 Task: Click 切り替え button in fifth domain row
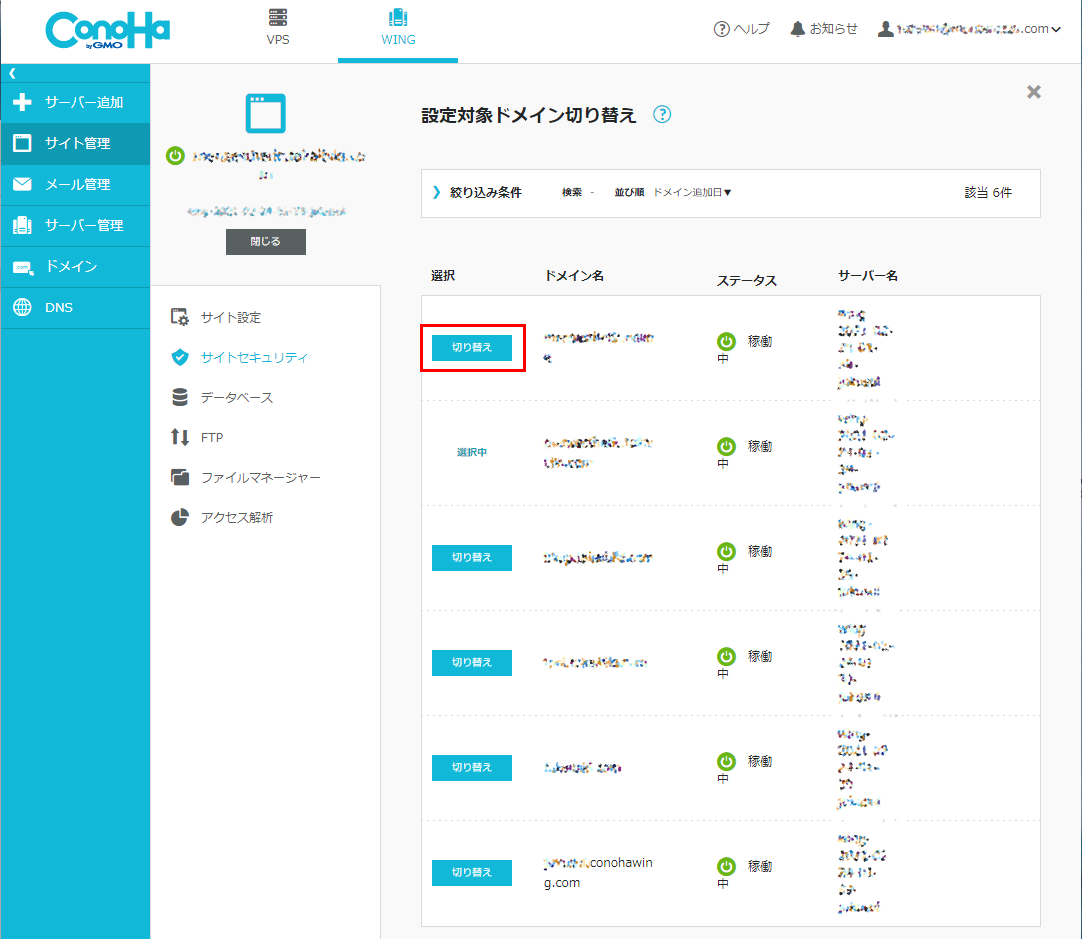pos(472,767)
